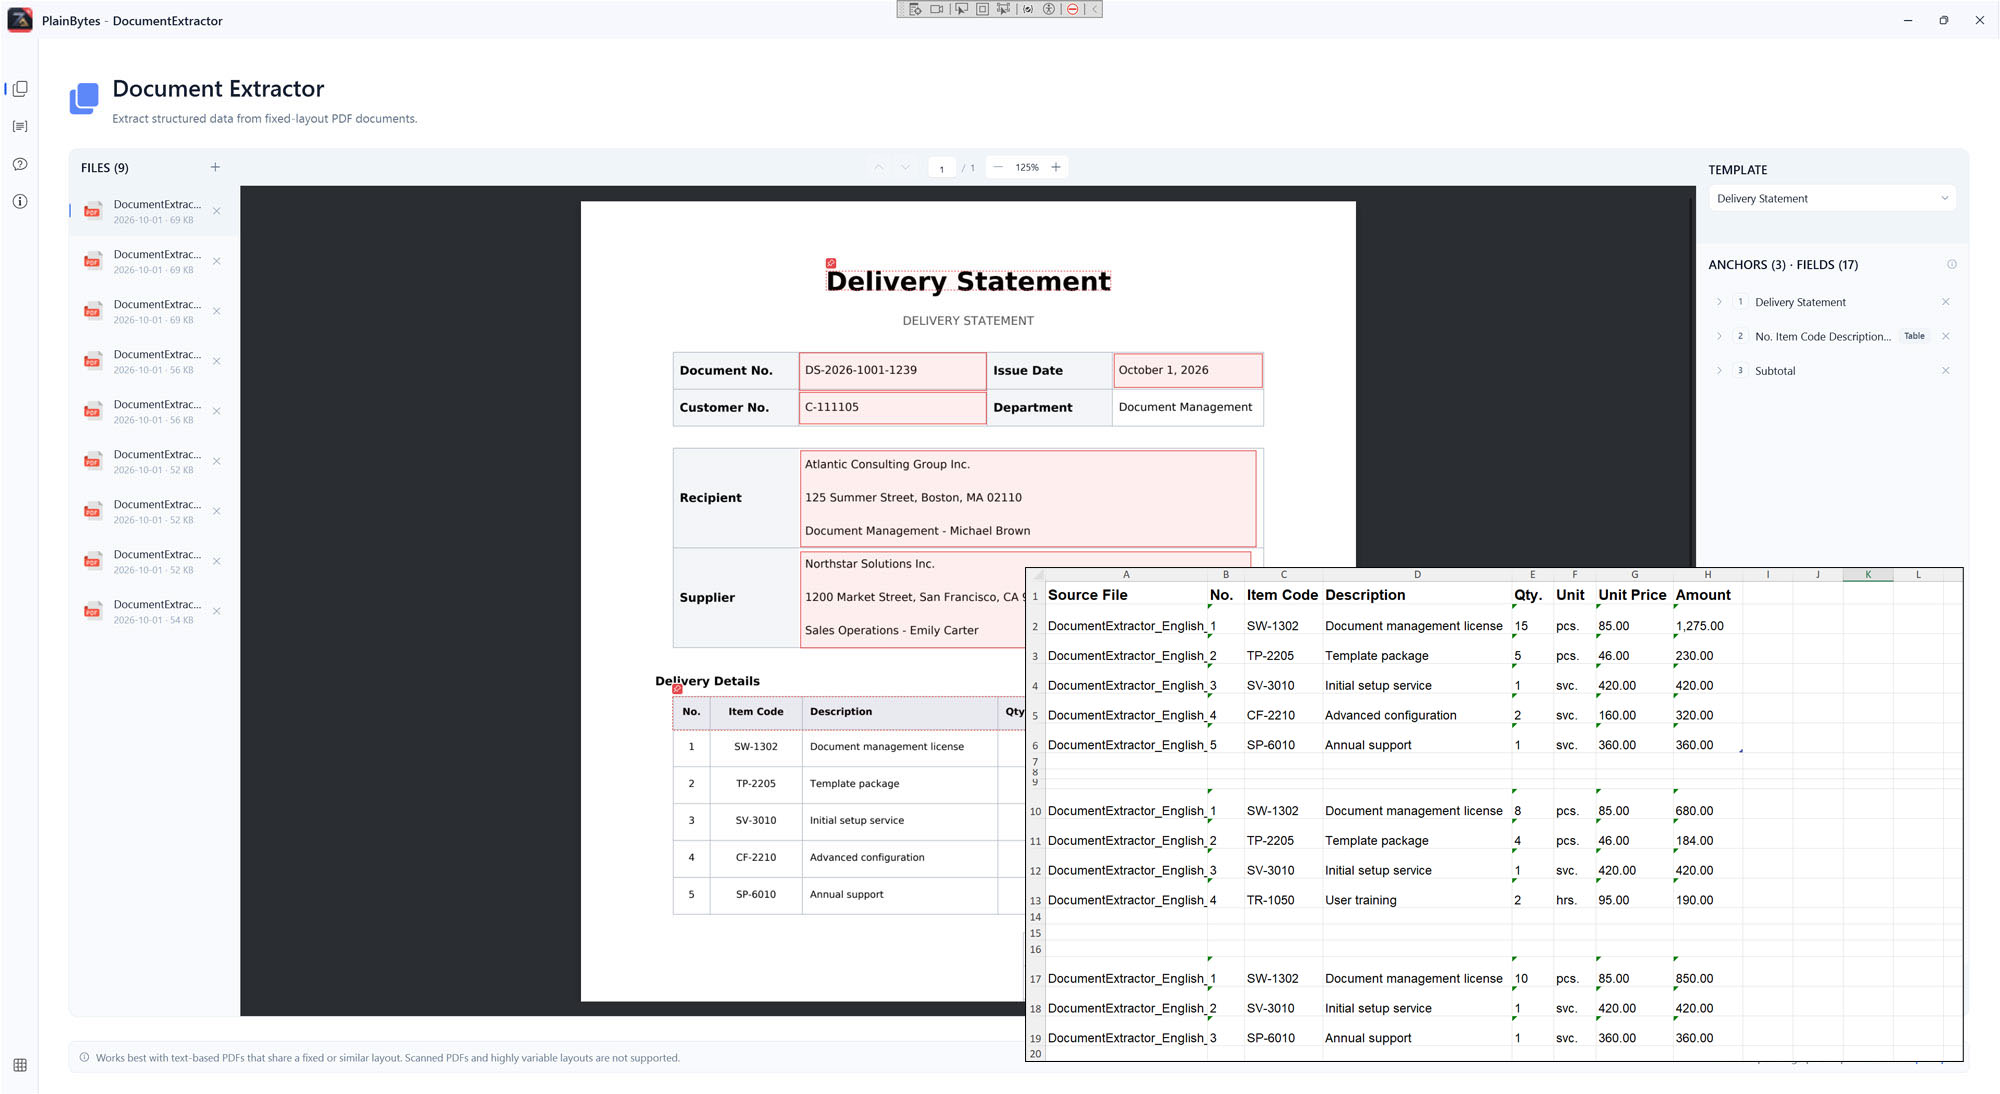Click the select element cursor icon in debug toolbar

click(x=961, y=9)
